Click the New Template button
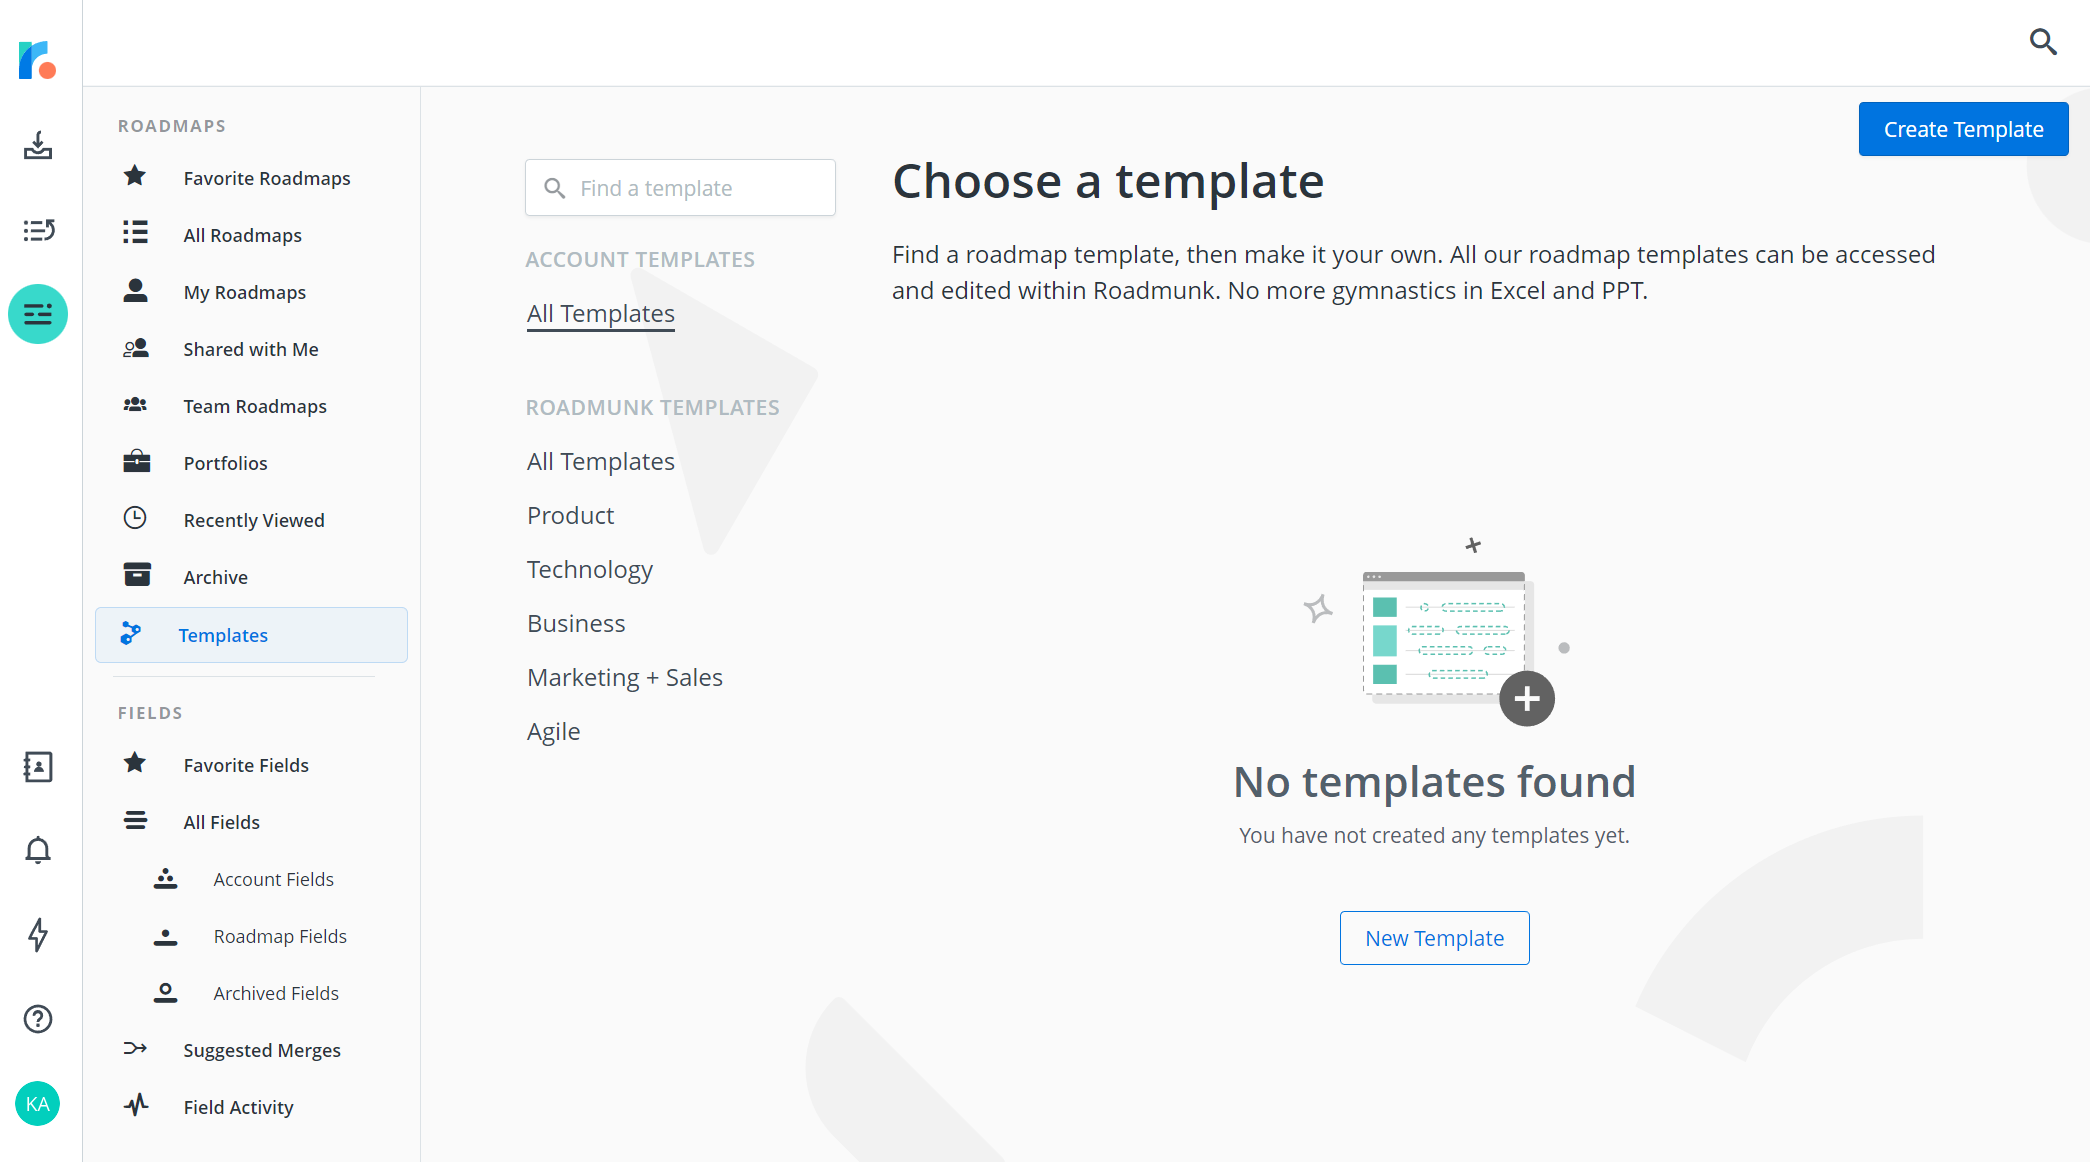This screenshot has width=2090, height=1162. point(1435,937)
